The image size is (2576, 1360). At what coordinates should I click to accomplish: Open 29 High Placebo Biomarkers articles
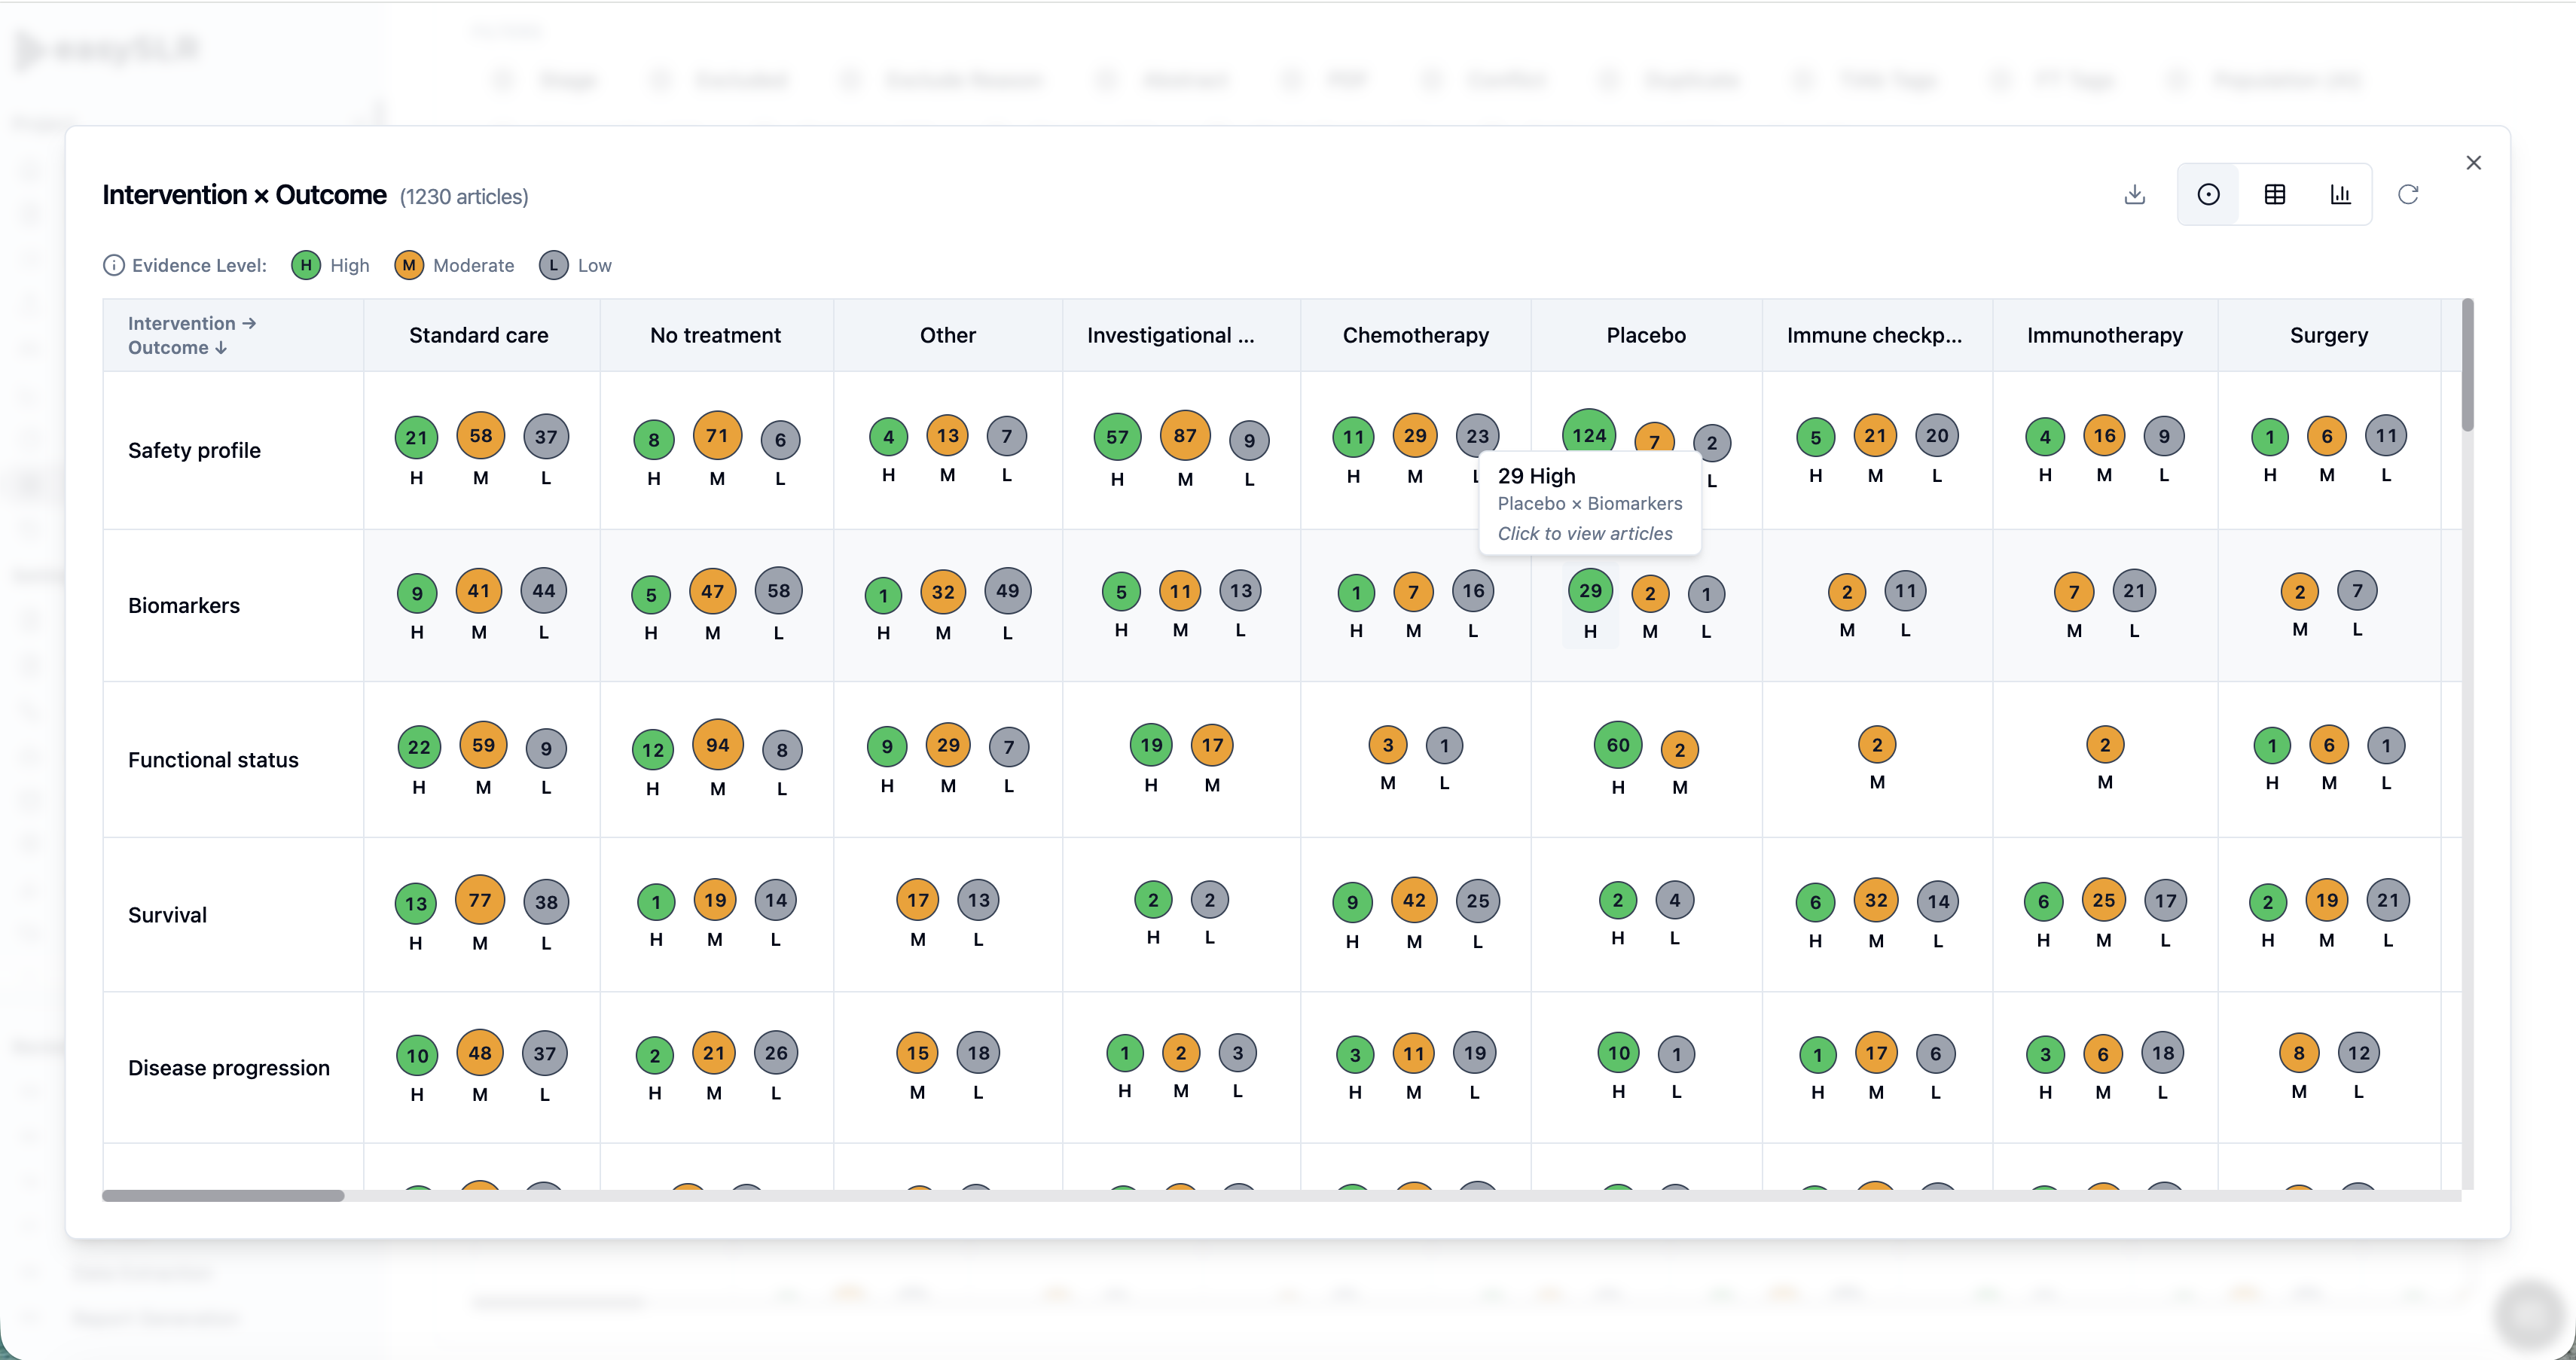1590,591
